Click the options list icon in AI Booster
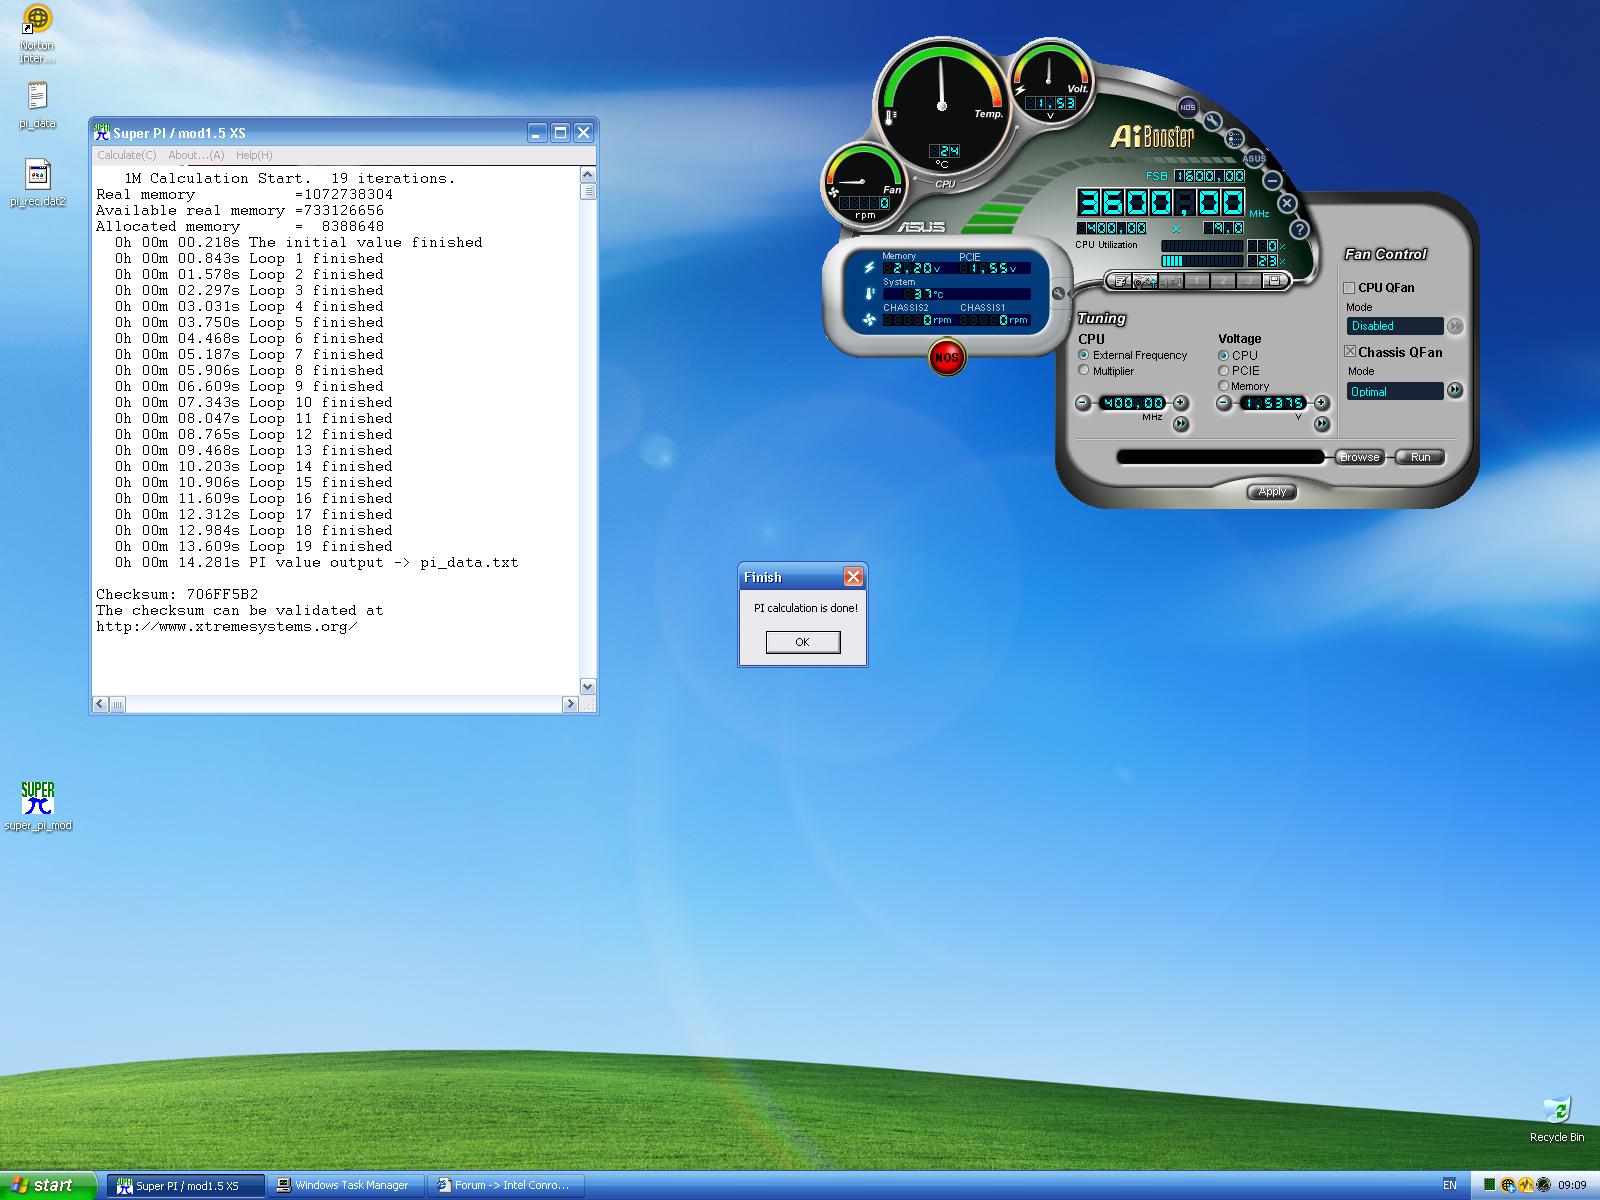The image size is (1600, 1200). (1235, 139)
